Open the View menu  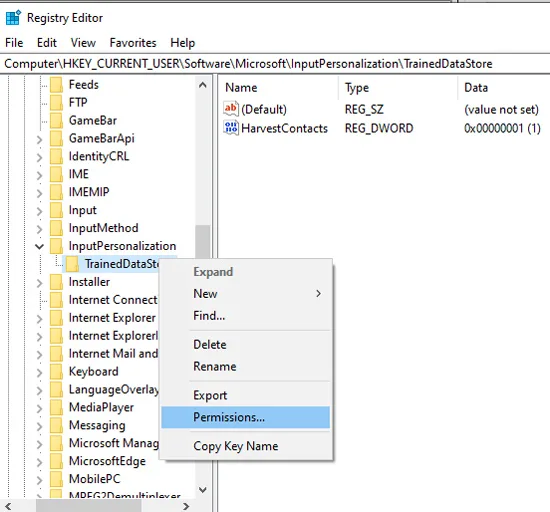[83, 43]
